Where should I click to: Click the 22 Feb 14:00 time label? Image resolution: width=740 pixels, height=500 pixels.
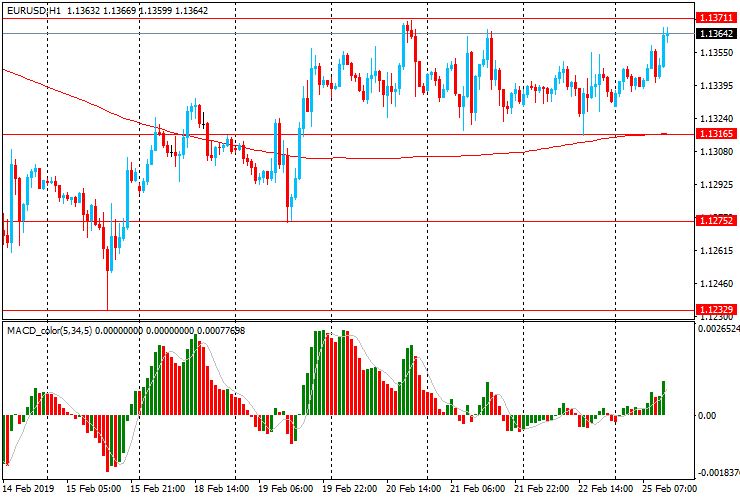(606, 490)
